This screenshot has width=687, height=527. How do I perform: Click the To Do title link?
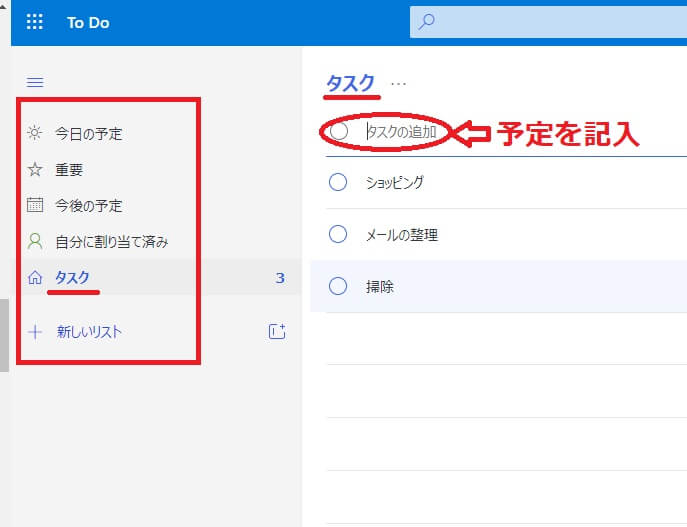pos(88,22)
